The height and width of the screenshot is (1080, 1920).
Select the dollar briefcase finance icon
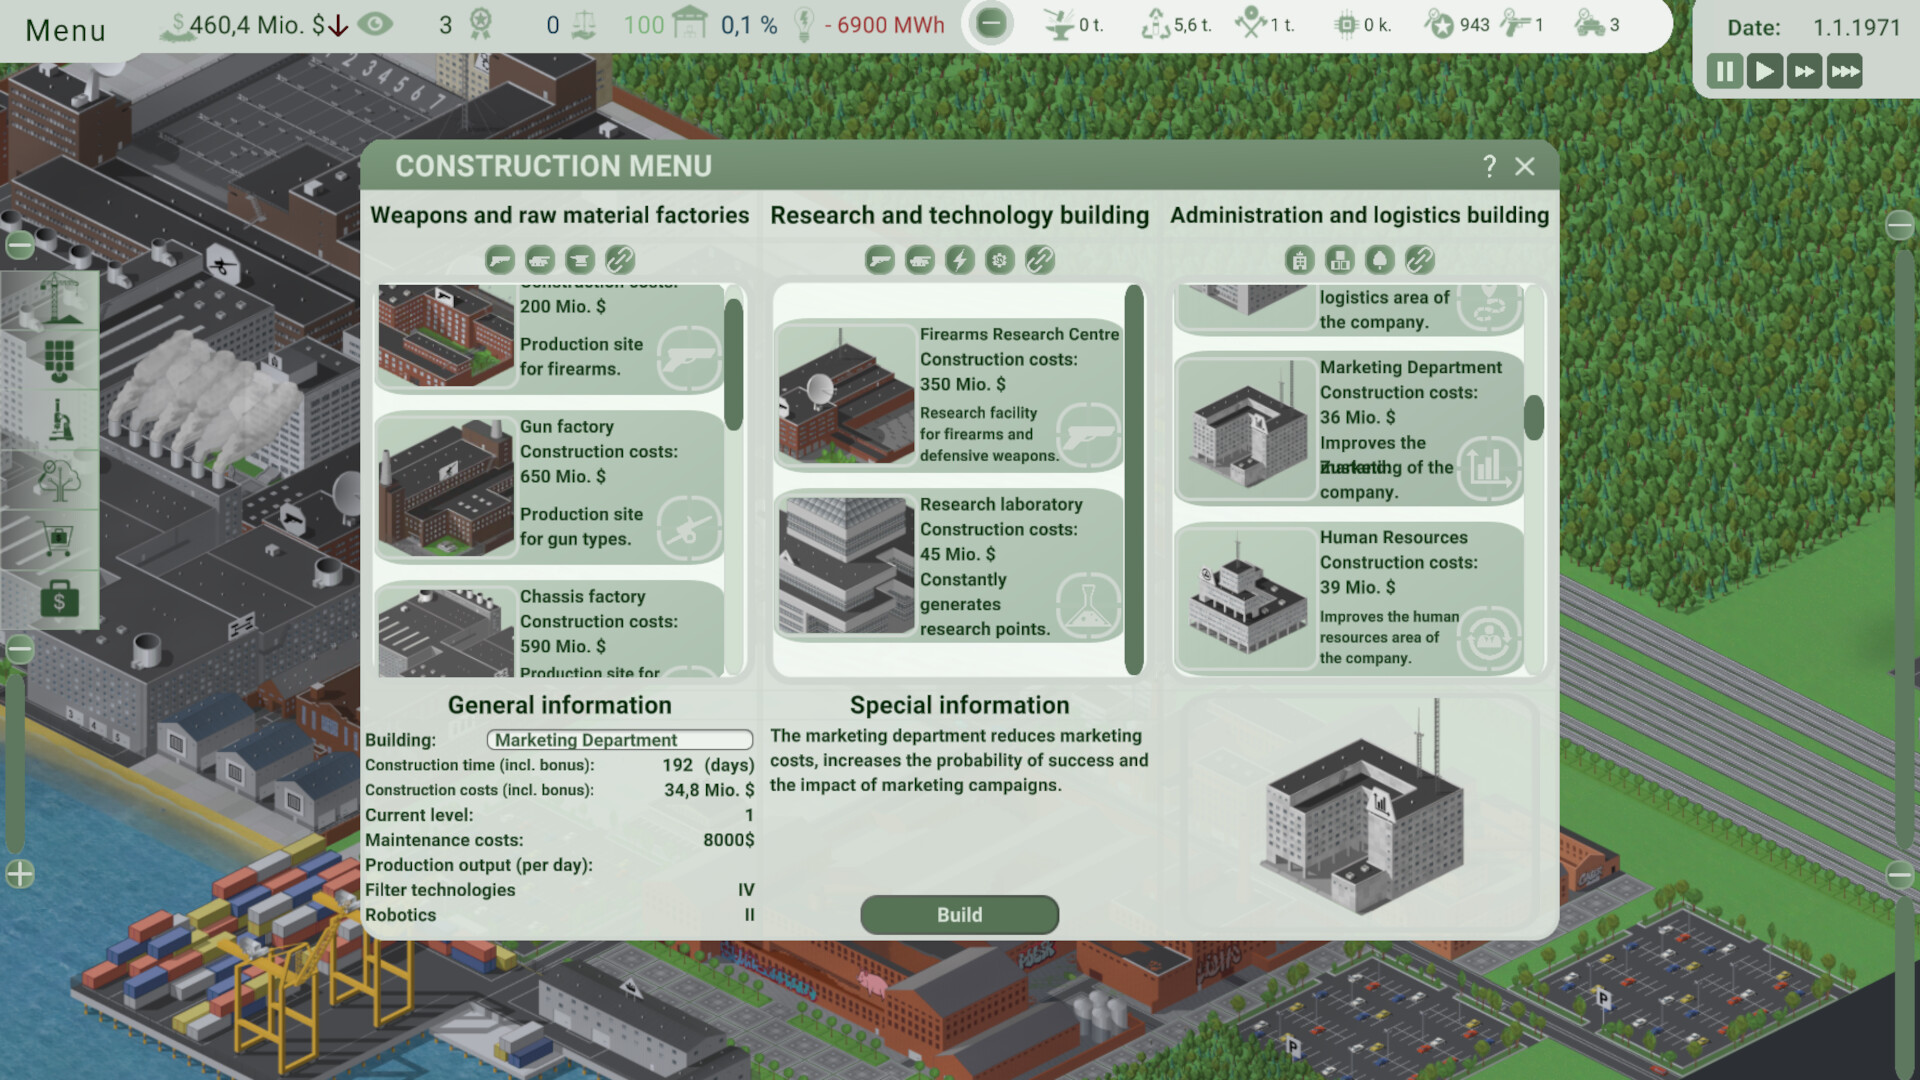(x=58, y=600)
